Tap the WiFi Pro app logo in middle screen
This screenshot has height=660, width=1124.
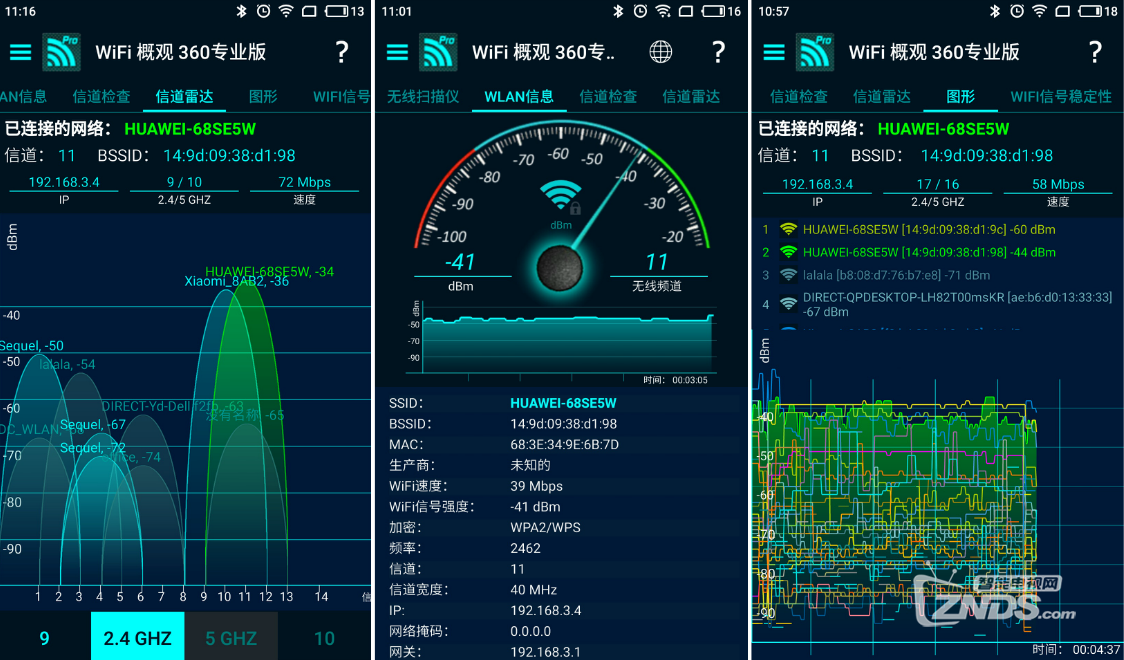(438, 52)
